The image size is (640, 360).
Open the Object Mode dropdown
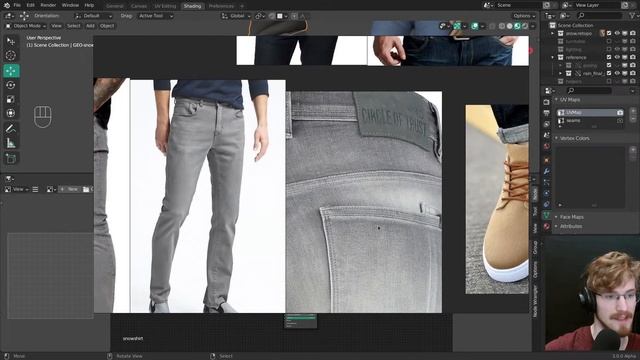(26, 26)
